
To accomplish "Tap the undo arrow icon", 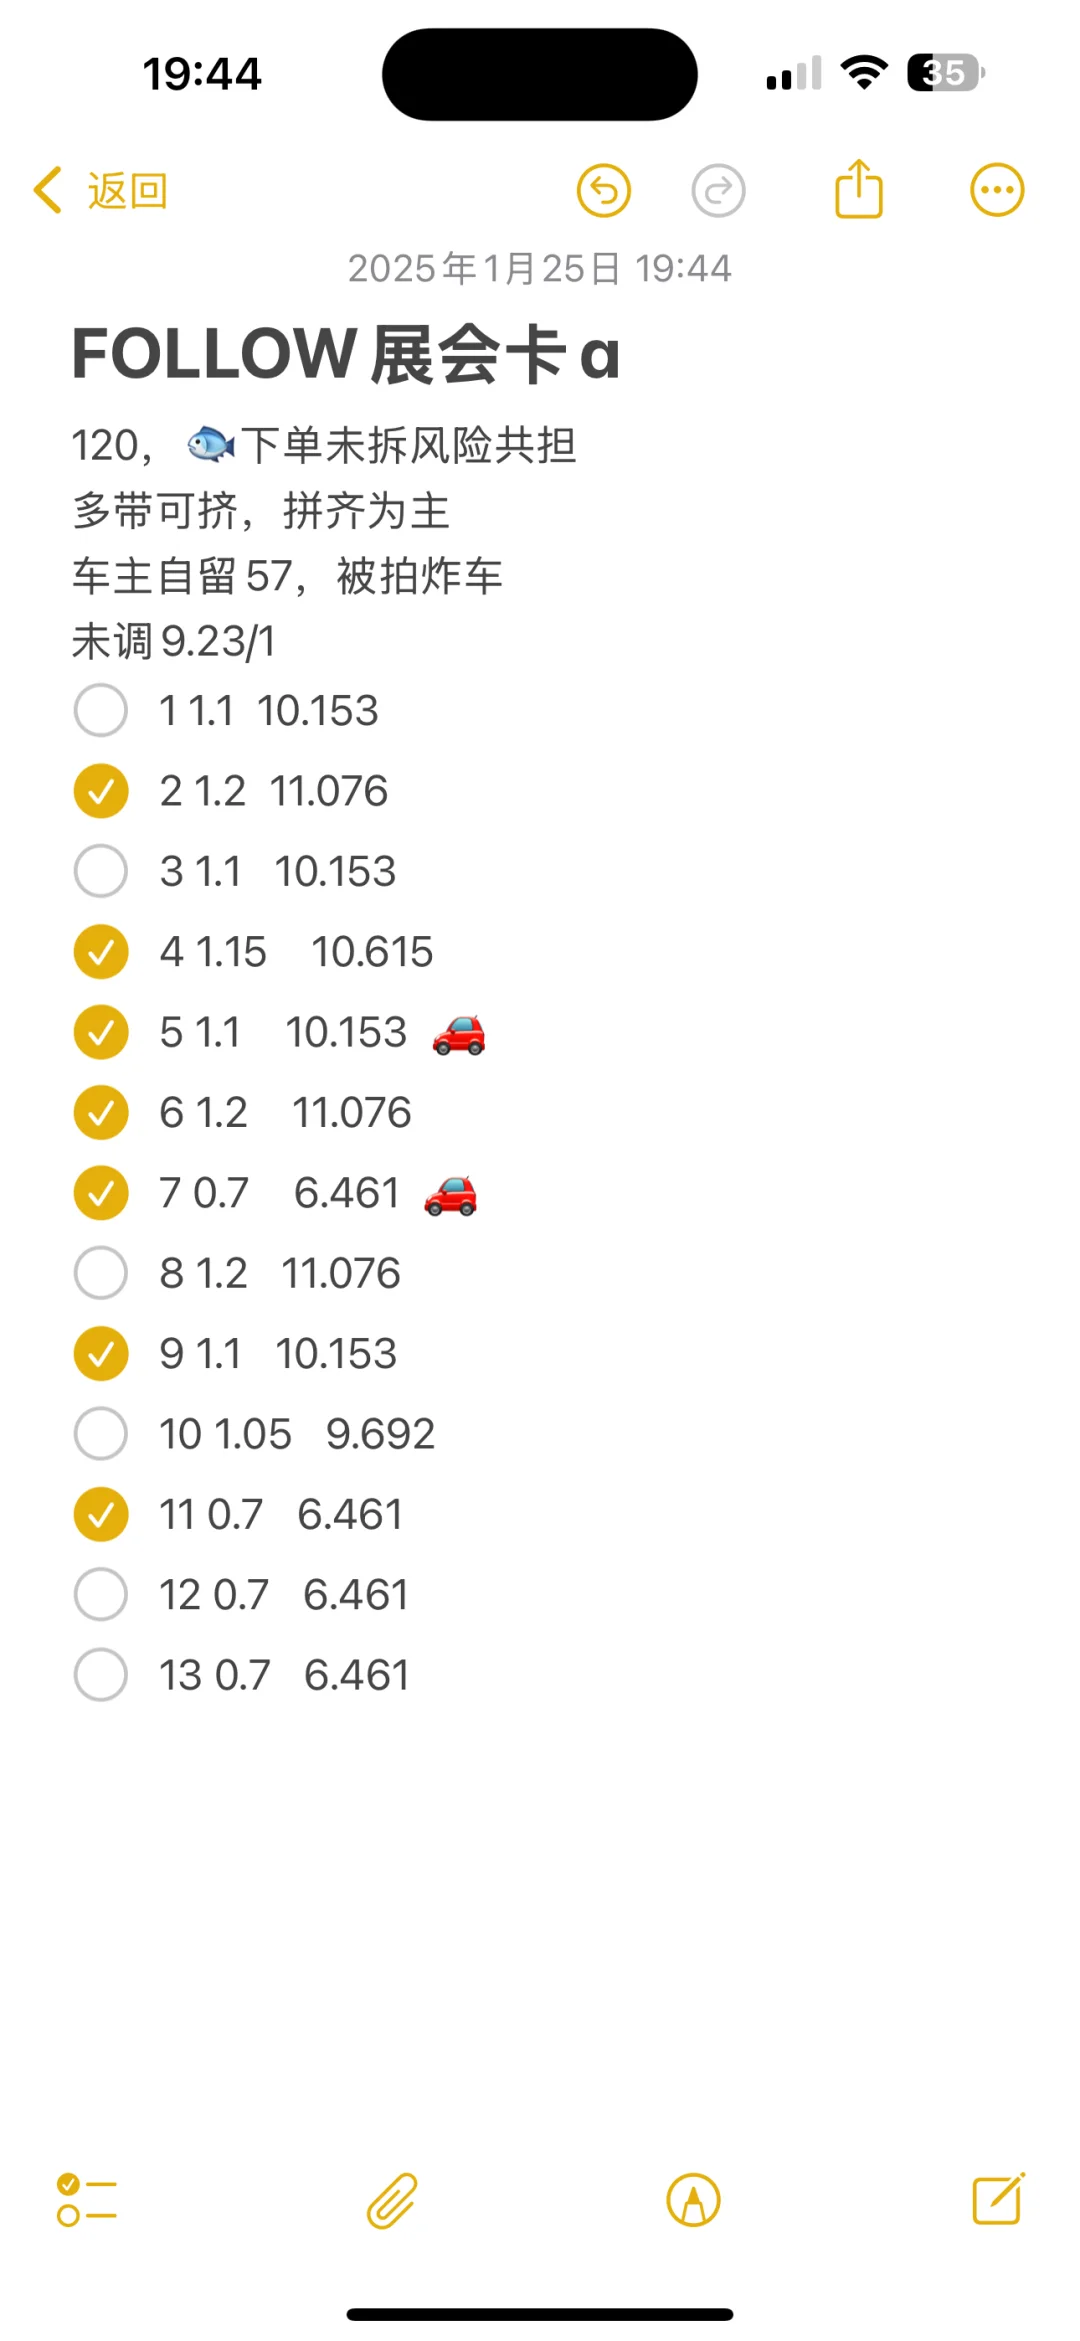I will pyautogui.click(x=604, y=190).
